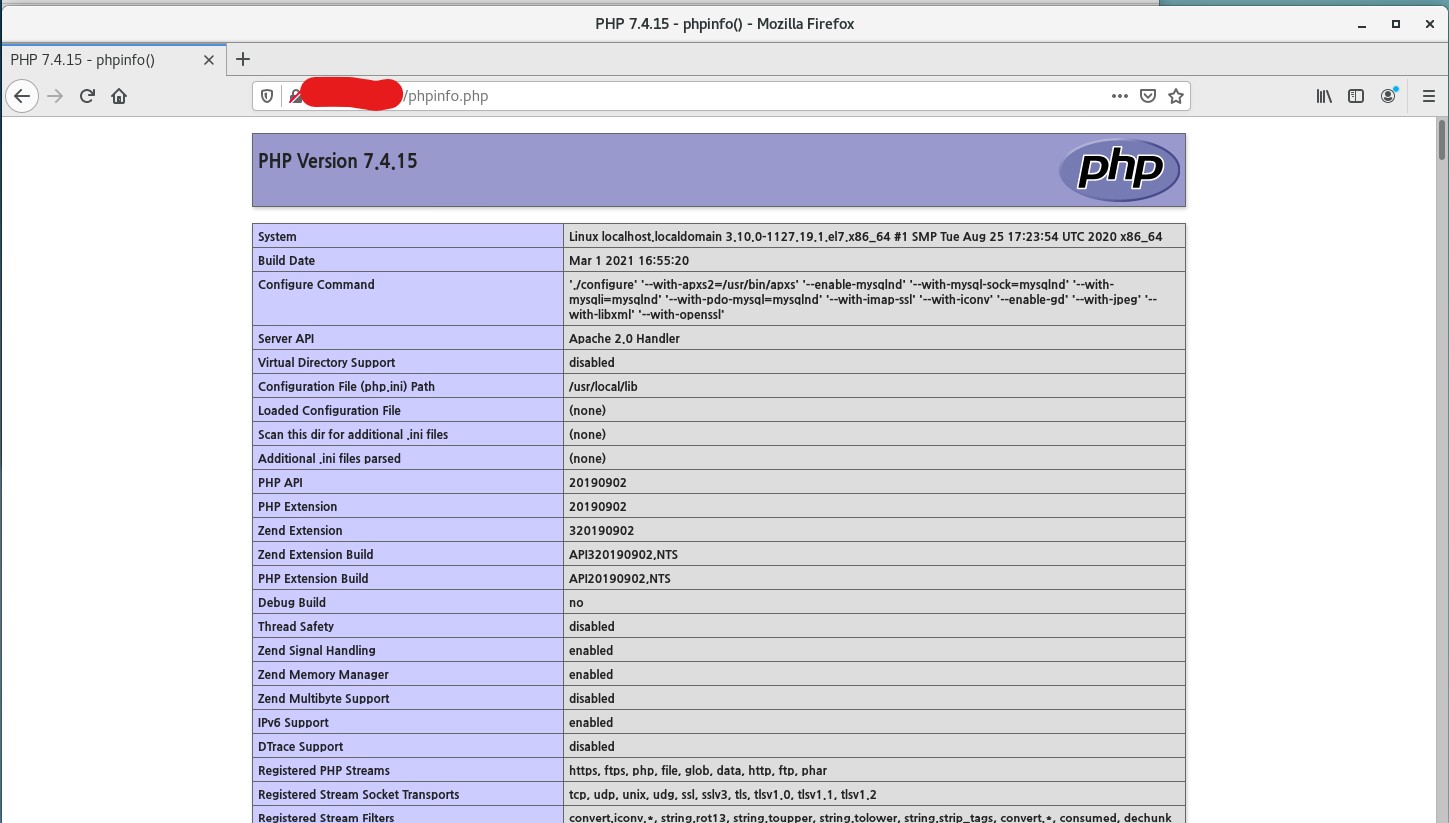Screen dimensions: 1449x823
Task: Click the API320190902,NTS value
Action: pos(623,555)
